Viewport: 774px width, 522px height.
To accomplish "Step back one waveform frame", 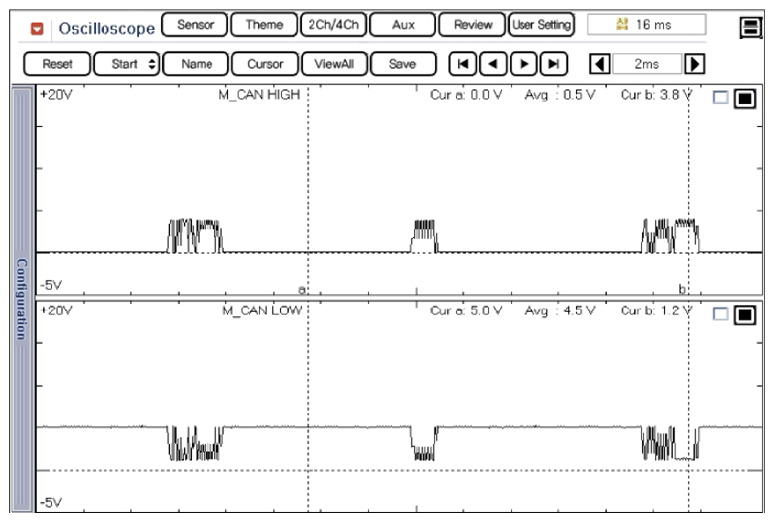I will coord(492,64).
